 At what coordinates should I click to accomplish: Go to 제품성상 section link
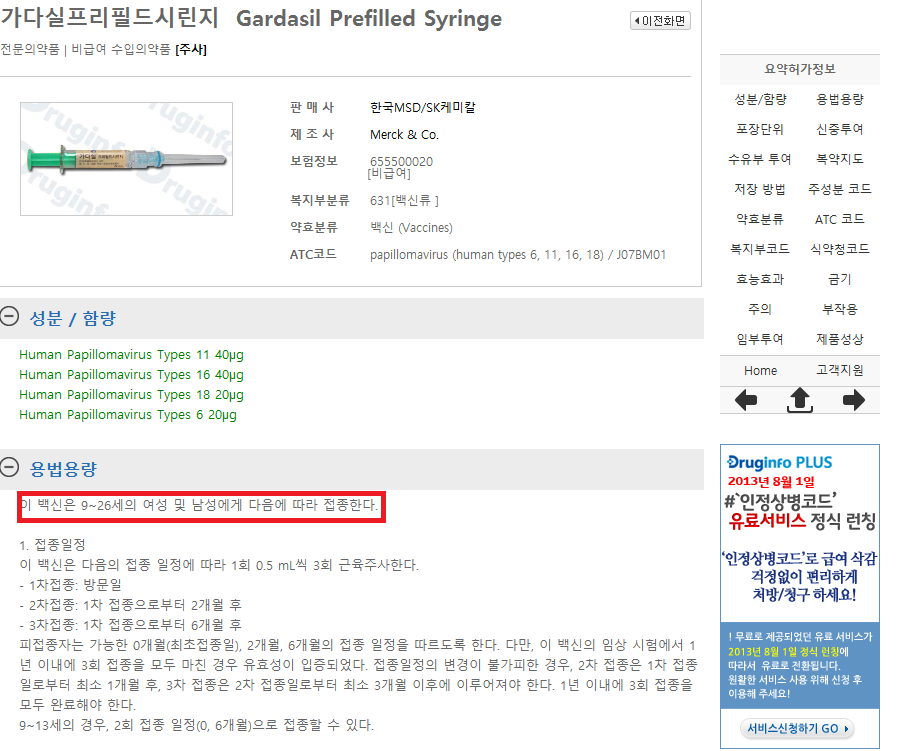pyautogui.click(x=839, y=339)
